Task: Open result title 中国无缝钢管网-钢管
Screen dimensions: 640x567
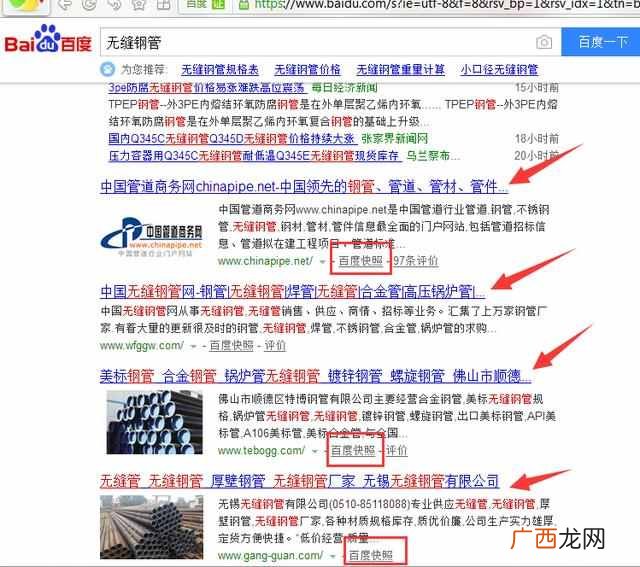Action: tap(293, 292)
